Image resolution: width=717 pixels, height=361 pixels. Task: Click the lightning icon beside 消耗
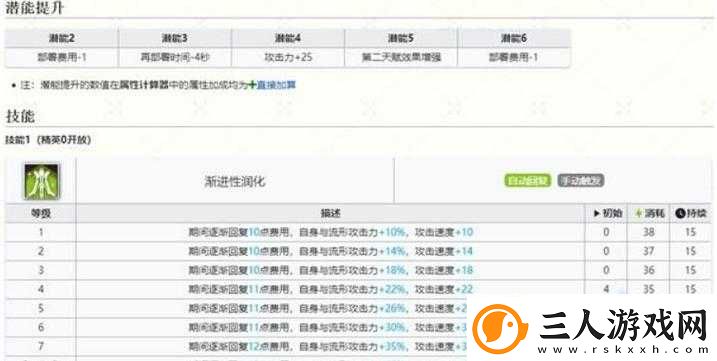639,213
